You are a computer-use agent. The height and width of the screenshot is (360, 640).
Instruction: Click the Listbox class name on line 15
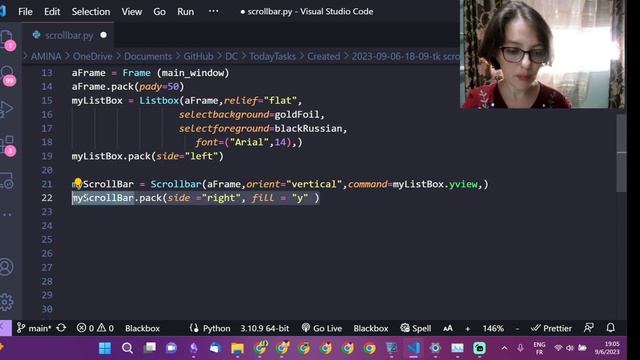tap(159, 100)
